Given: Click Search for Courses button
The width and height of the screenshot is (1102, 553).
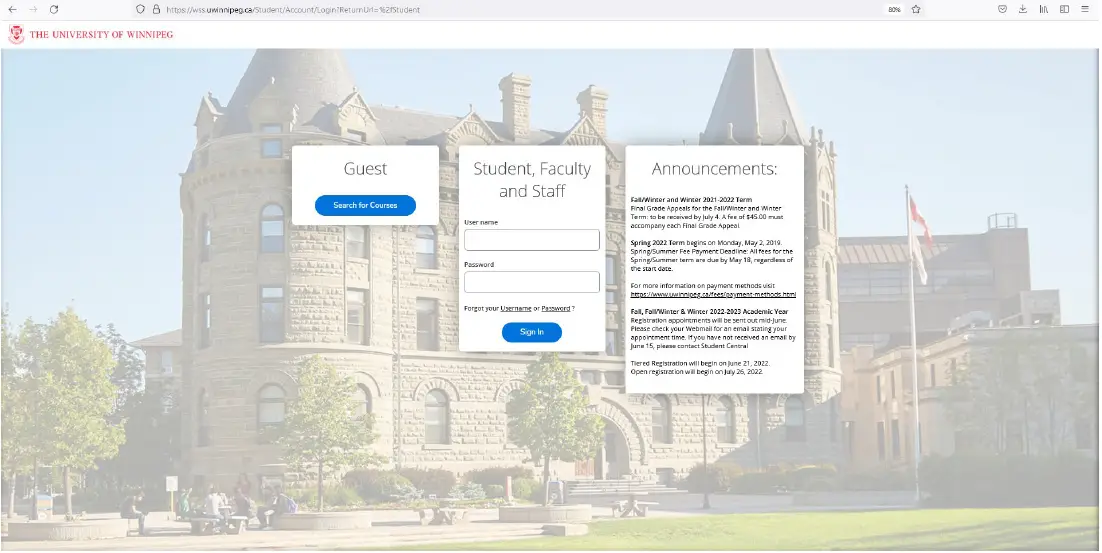Looking at the screenshot, I should (365, 205).
